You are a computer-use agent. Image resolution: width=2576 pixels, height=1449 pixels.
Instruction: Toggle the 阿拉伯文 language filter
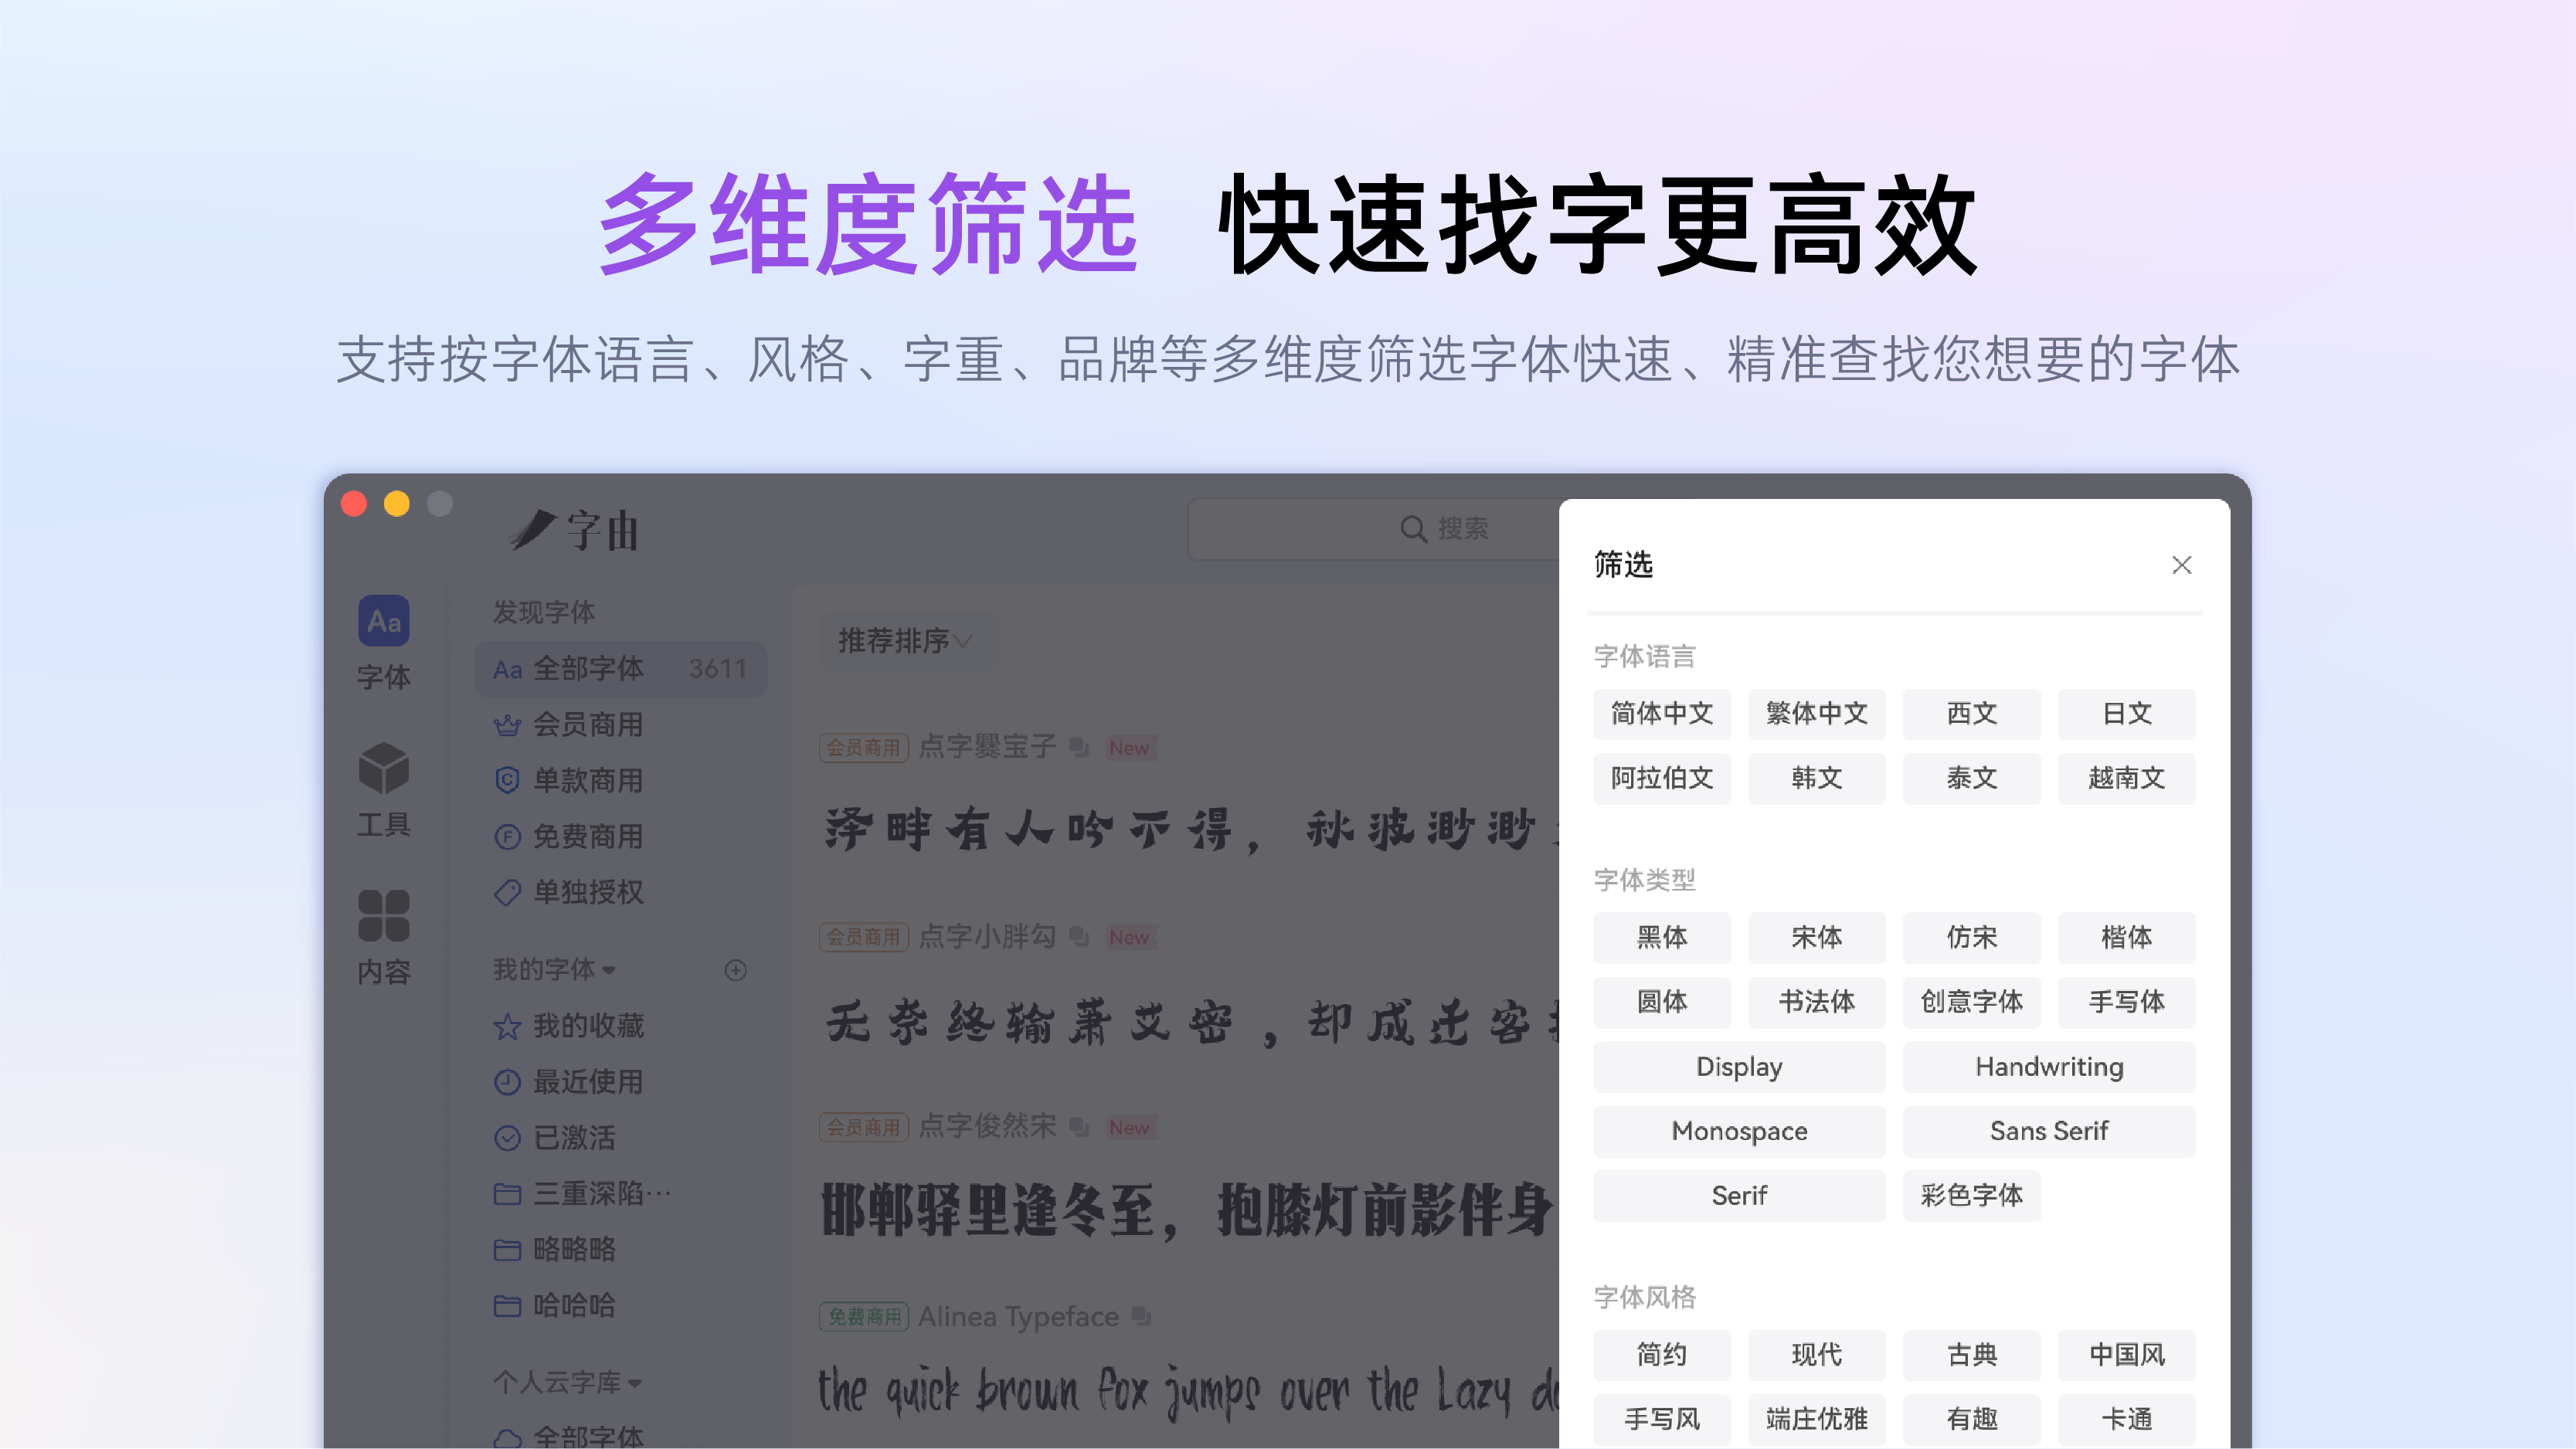[x=1662, y=778]
